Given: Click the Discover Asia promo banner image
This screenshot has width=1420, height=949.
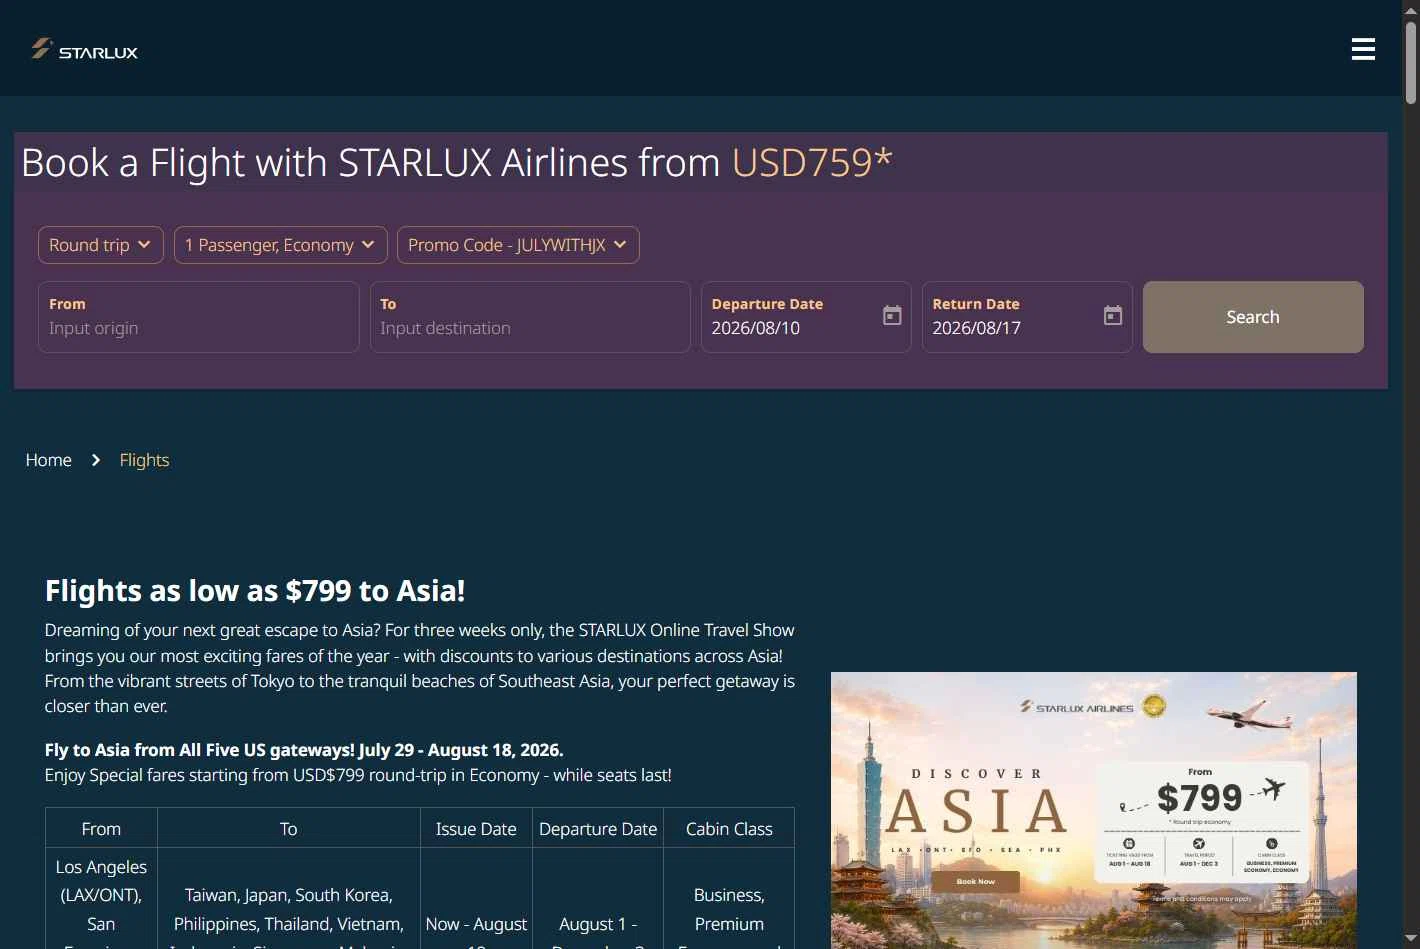Looking at the screenshot, I should pyautogui.click(x=1094, y=810).
